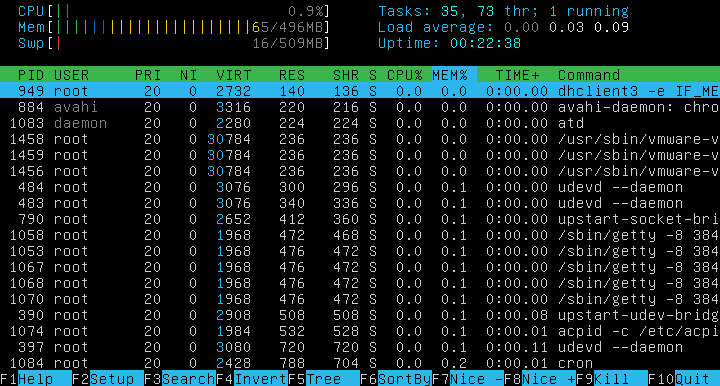Select the dhclient3 process row PID 949
The height and width of the screenshot is (386, 720).
pyautogui.click(x=360, y=91)
